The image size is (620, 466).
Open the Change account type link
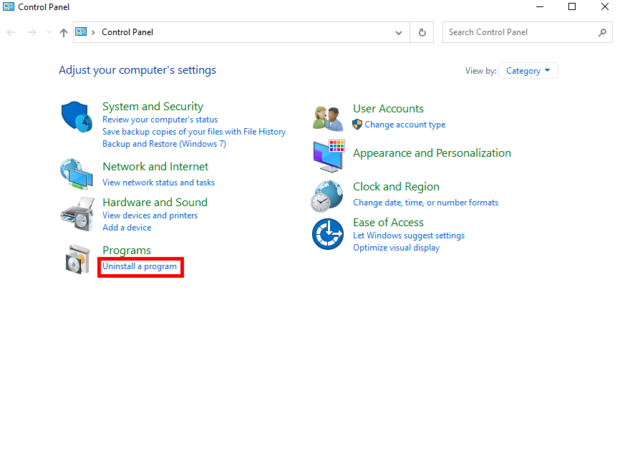pyautogui.click(x=405, y=125)
